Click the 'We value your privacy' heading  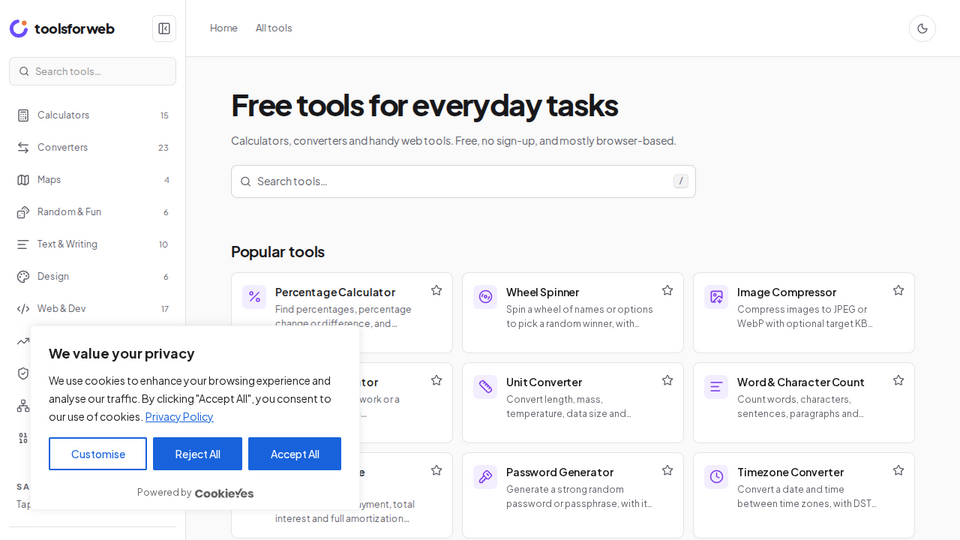coord(121,354)
